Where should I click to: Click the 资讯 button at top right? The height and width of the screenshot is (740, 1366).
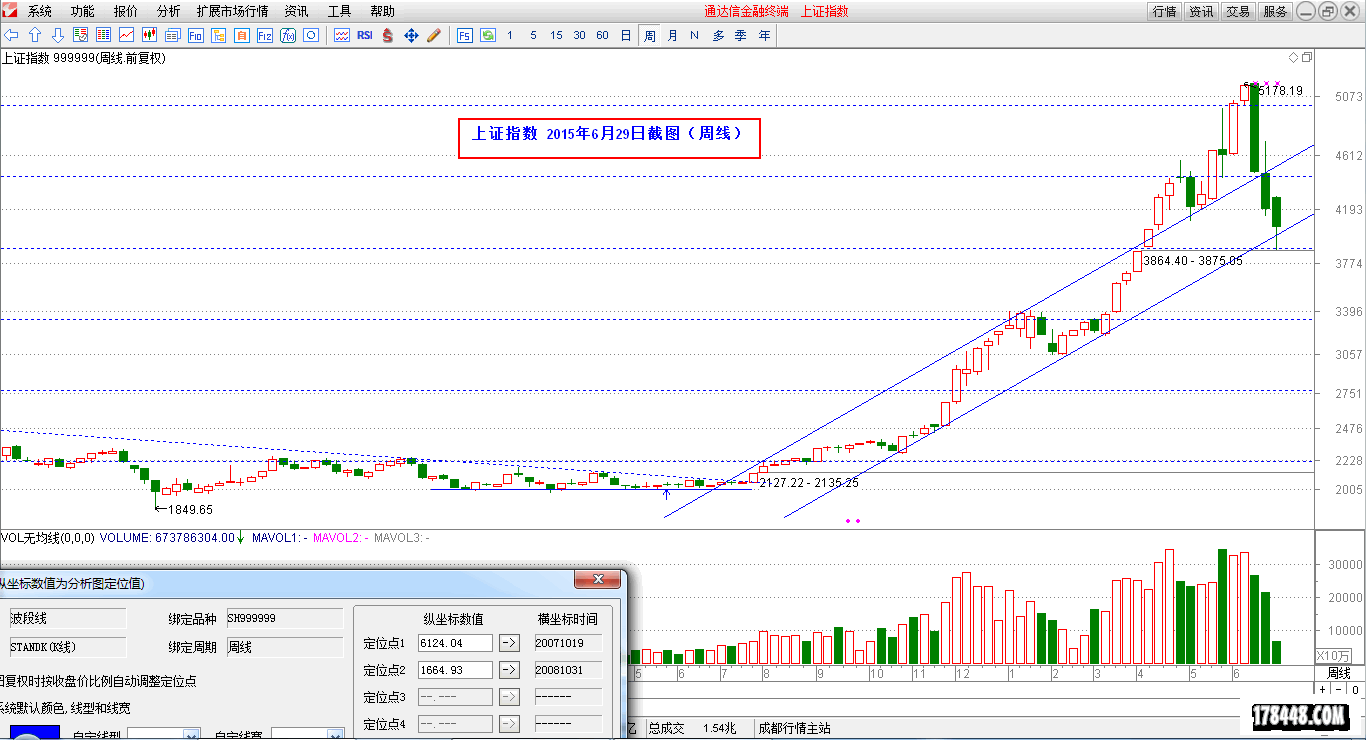1201,11
